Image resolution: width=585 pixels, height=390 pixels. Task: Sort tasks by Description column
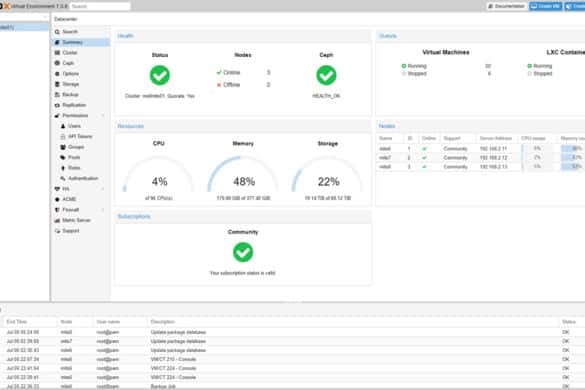(353, 322)
